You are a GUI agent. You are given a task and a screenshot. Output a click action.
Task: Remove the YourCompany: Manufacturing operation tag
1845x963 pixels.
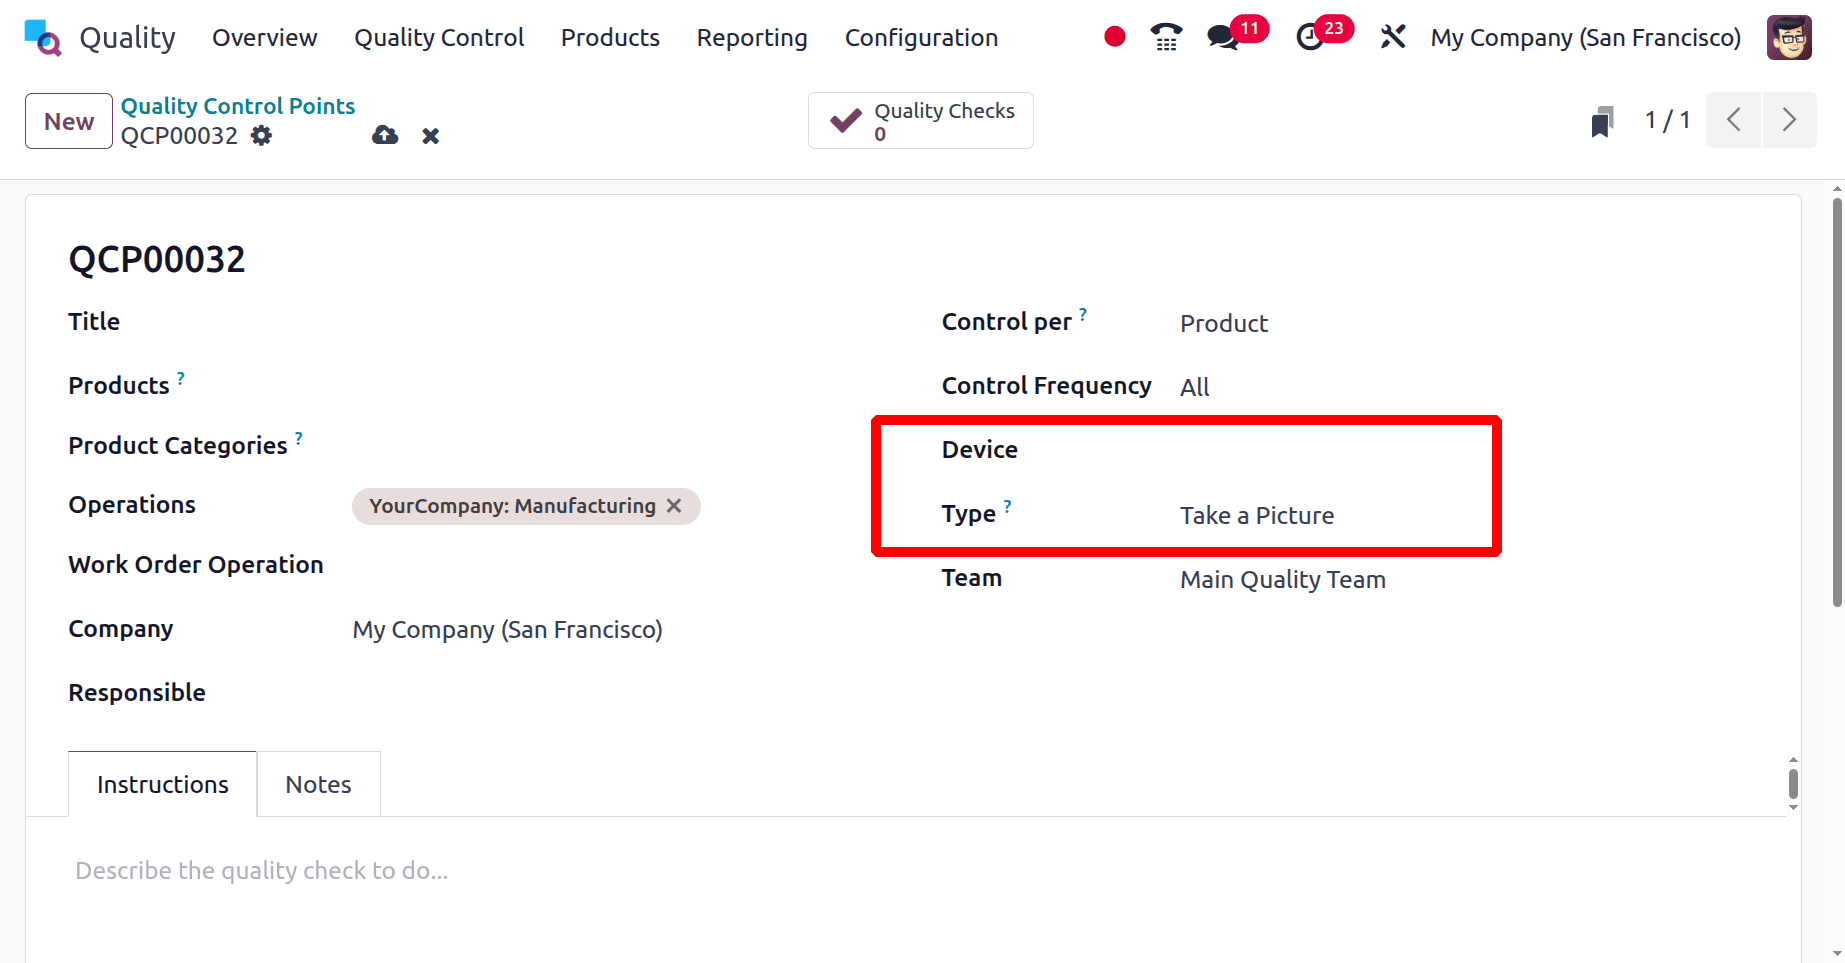point(673,506)
